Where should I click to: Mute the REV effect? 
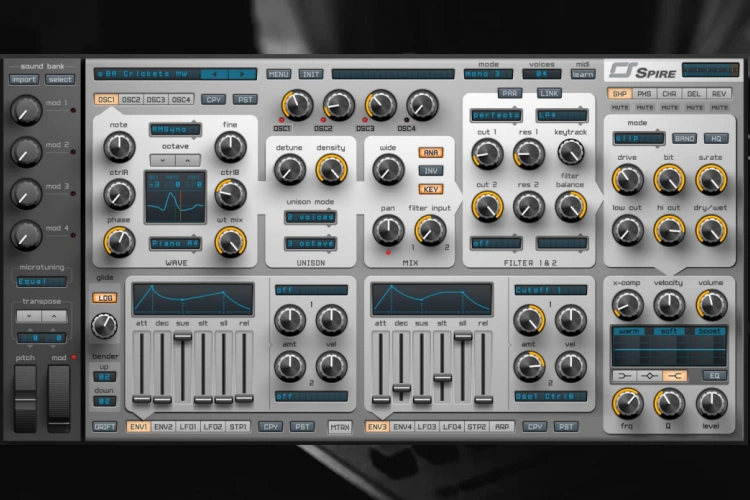(719, 108)
